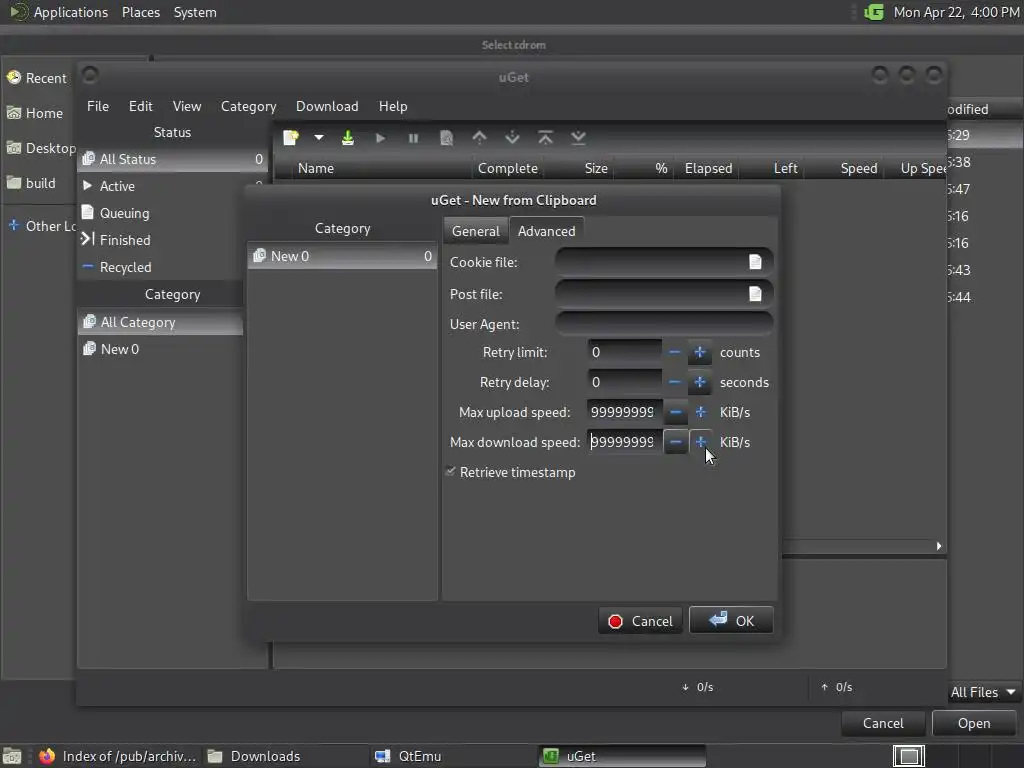The height and width of the screenshot is (768, 1024).
Task: Increase the Retry delay with plus
Action: click(700, 382)
